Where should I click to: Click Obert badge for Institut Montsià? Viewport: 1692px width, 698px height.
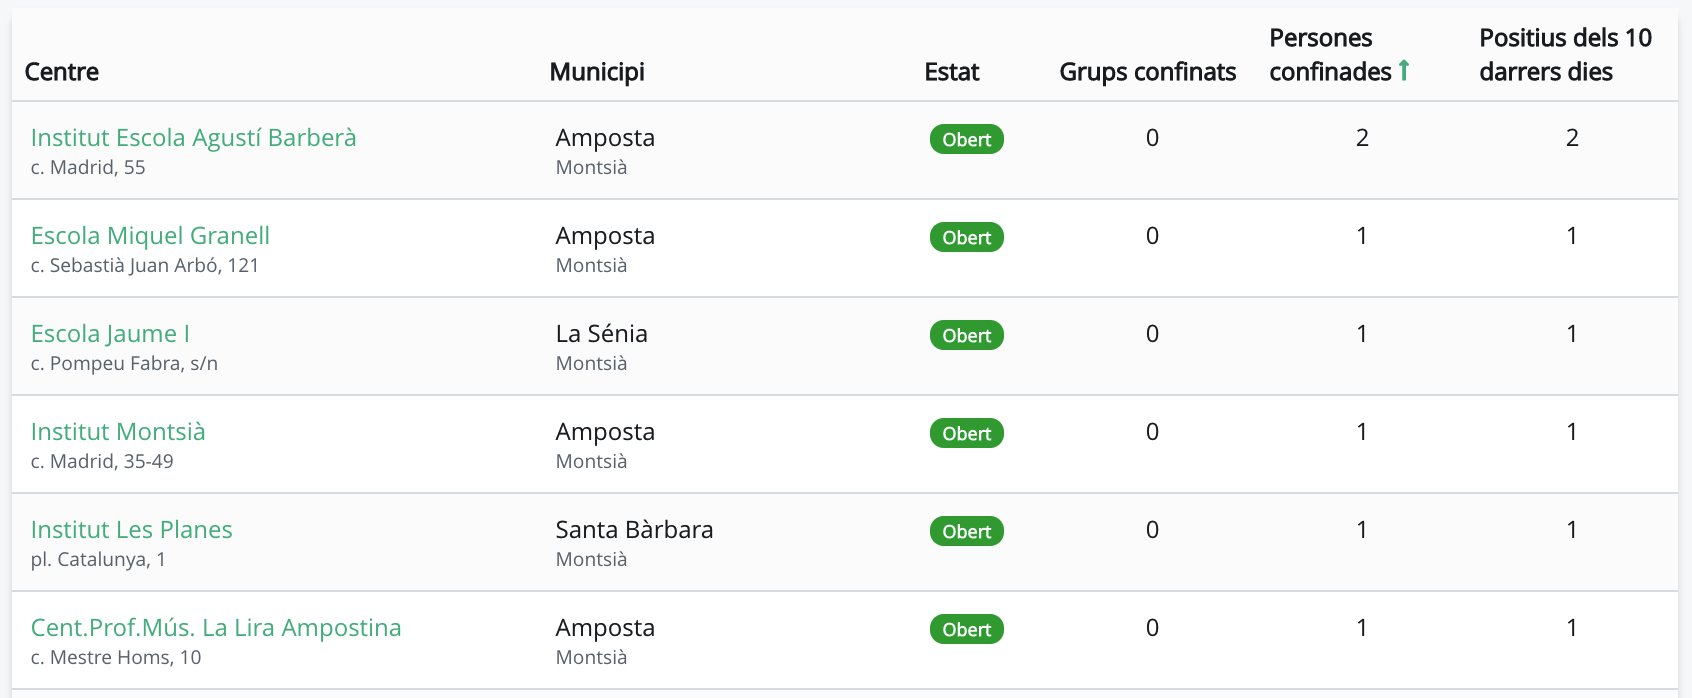(x=967, y=433)
